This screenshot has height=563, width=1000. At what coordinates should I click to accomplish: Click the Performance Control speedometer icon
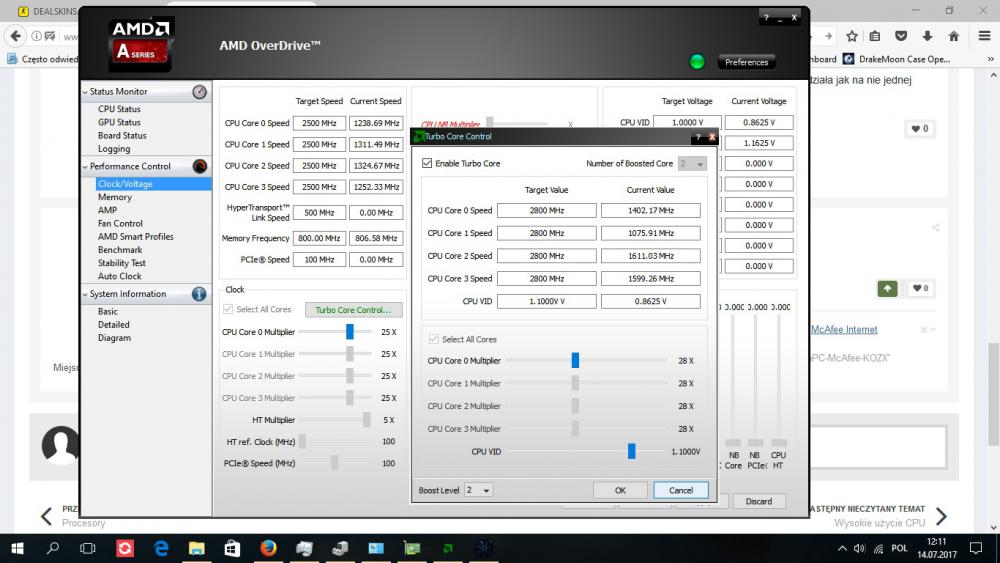point(199,166)
